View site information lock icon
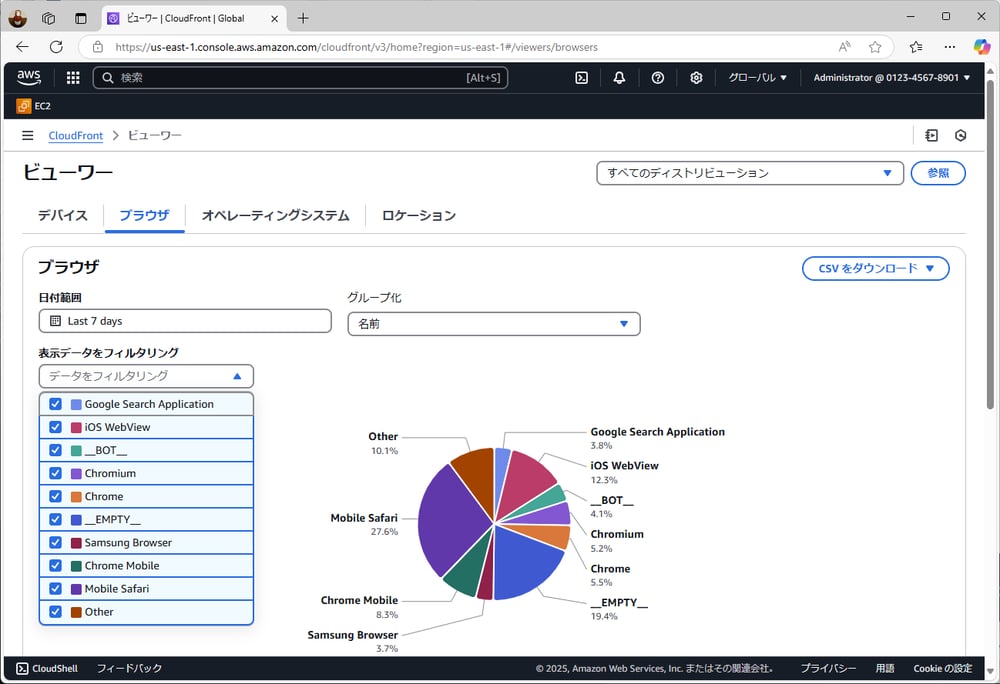The height and width of the screenshot is (684, 1000). (x=98, y=47)
